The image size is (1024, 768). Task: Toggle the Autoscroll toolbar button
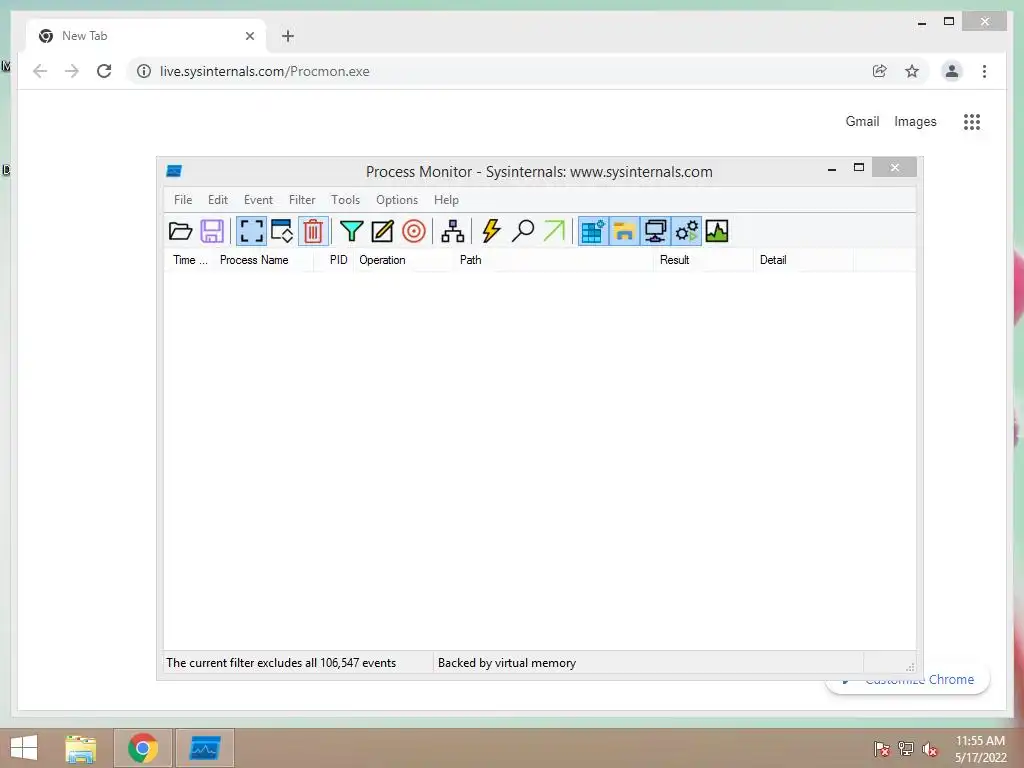(x=282, y=231)
